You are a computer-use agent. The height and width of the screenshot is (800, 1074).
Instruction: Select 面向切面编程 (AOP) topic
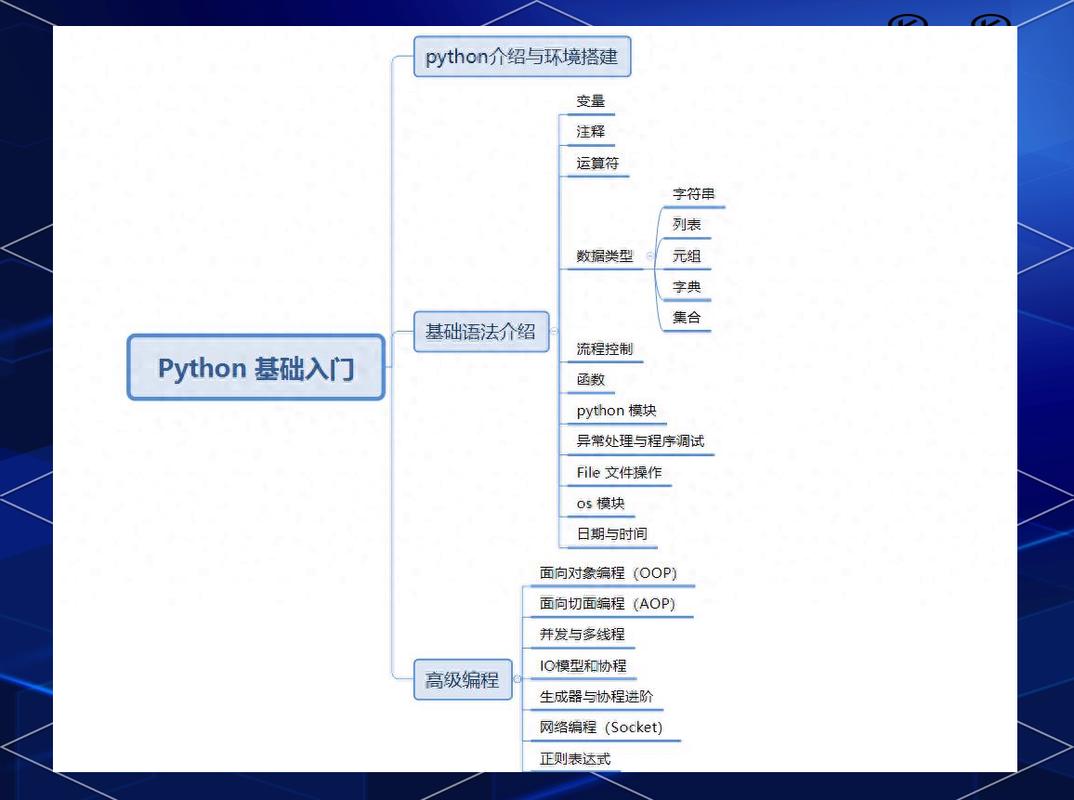pyautogui.click(x=608, y=603)
